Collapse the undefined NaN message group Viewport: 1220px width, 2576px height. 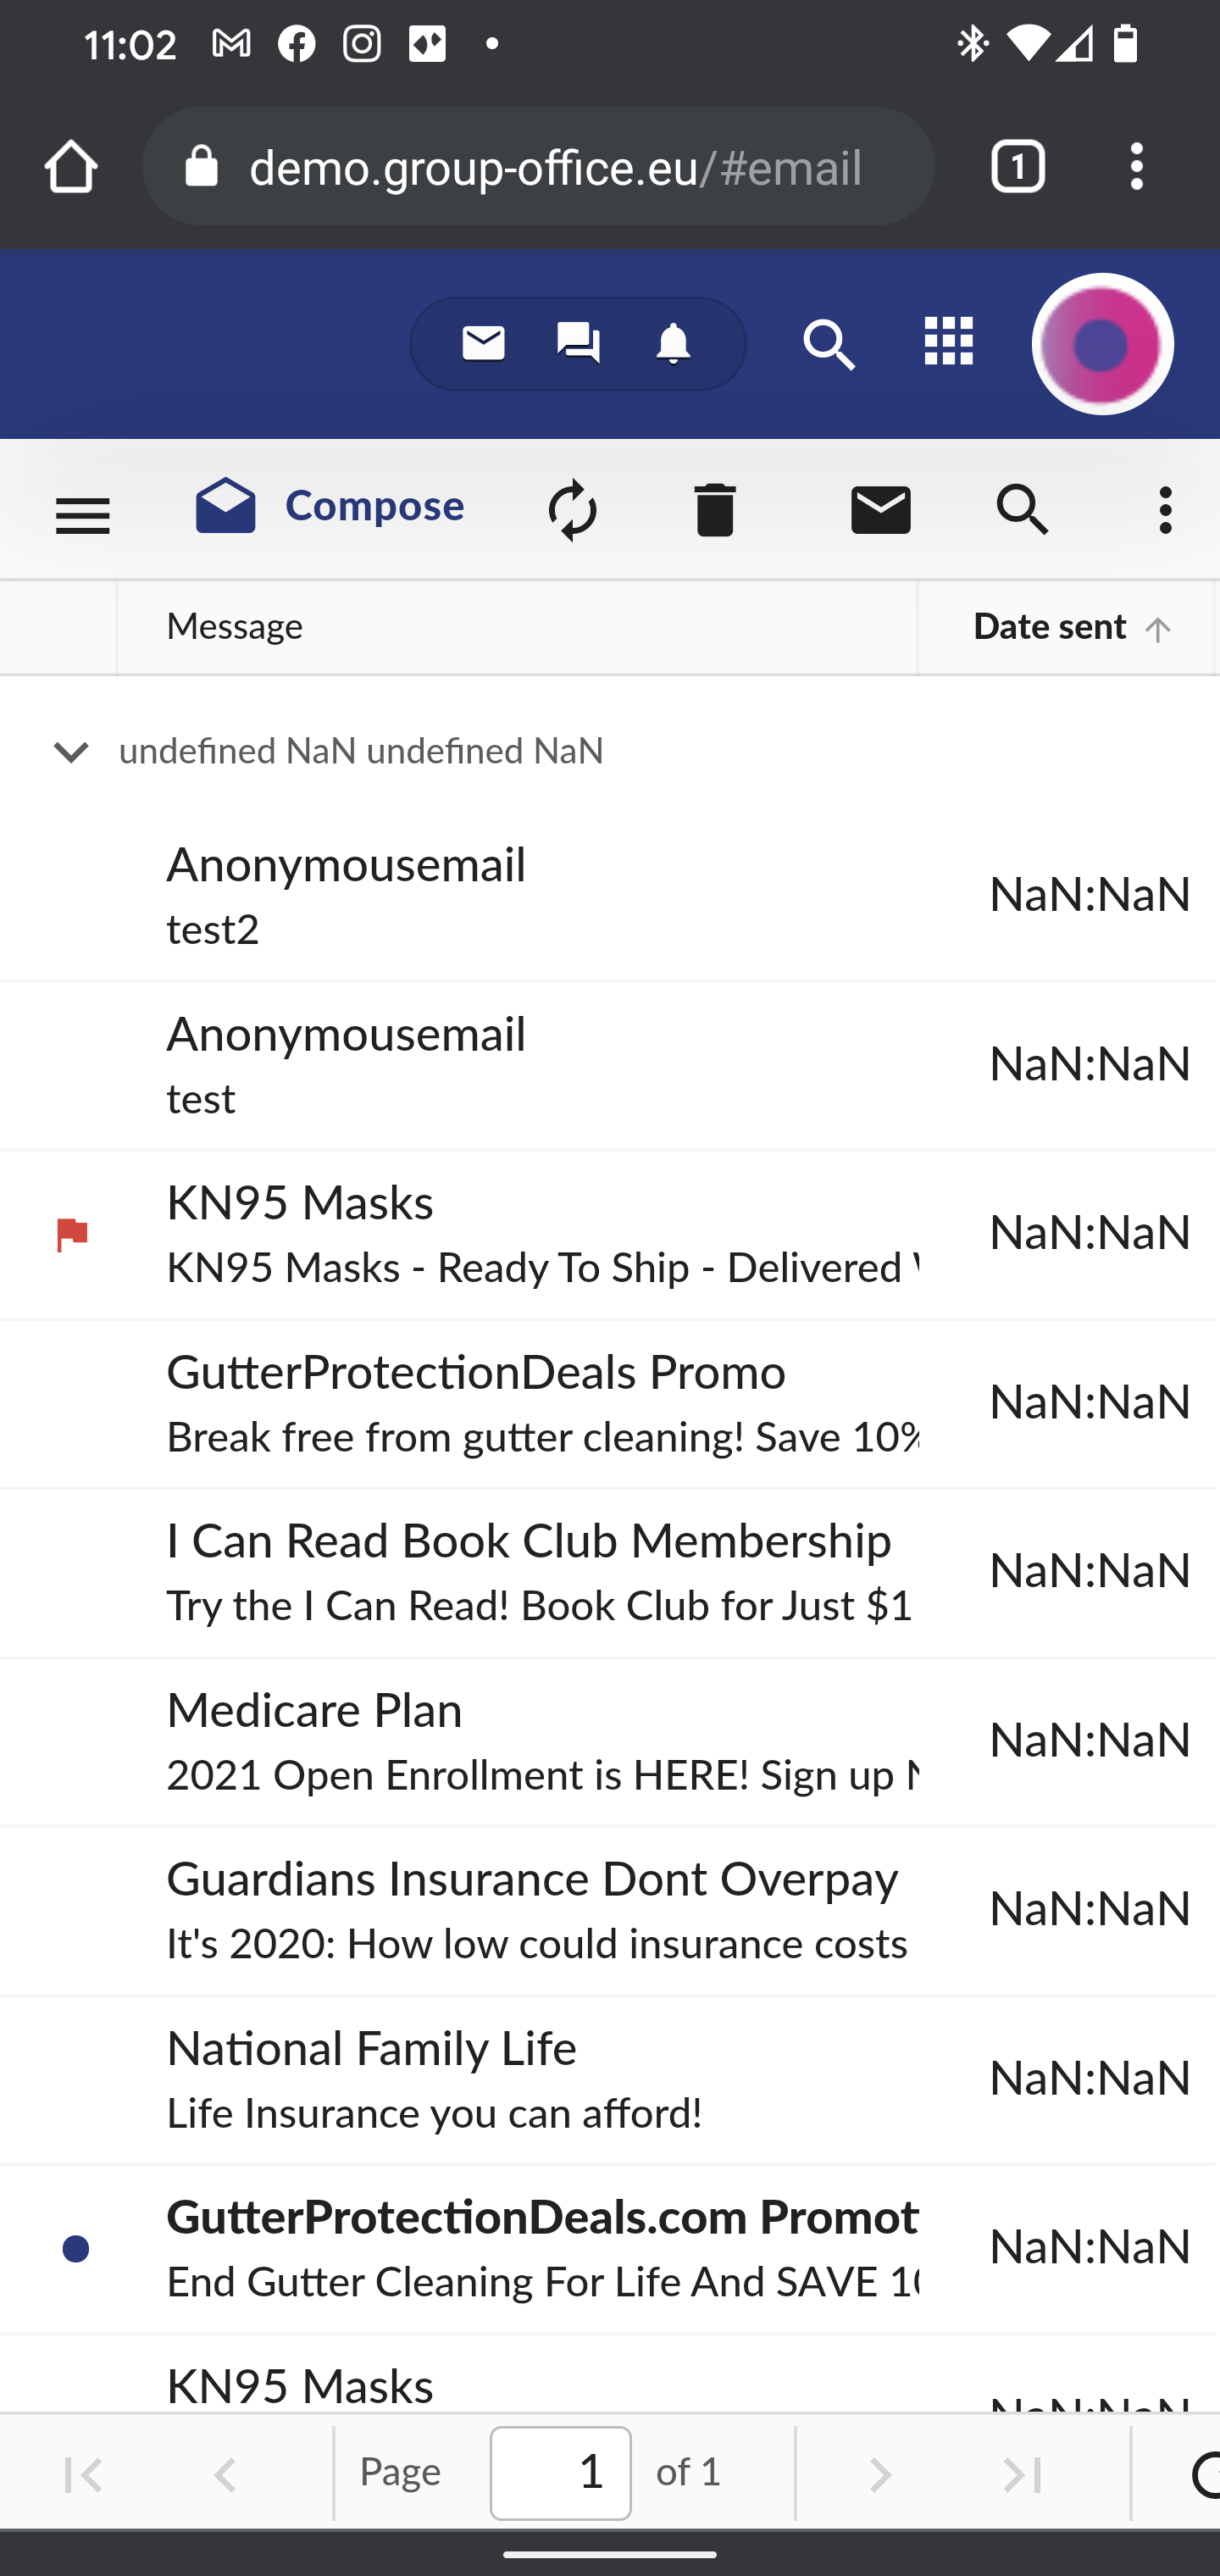pos(70,752)
